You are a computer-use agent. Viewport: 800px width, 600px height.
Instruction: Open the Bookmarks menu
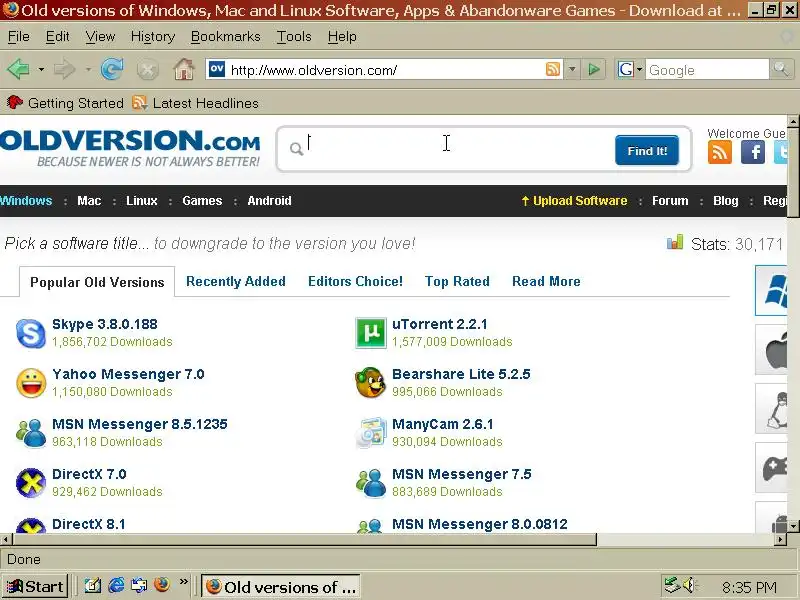[x=226, y=37]
